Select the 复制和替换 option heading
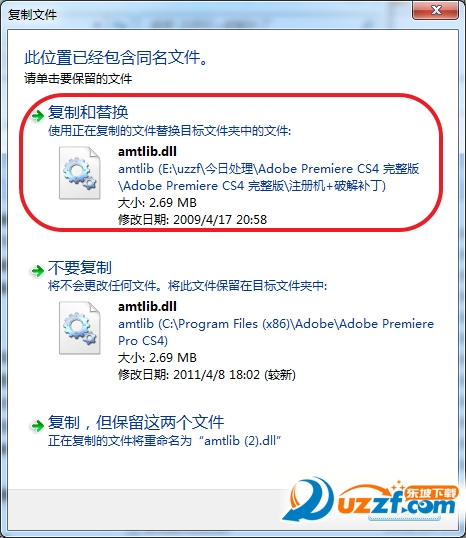Viewport: 466px width, 538px height. [x=88, y=112]
